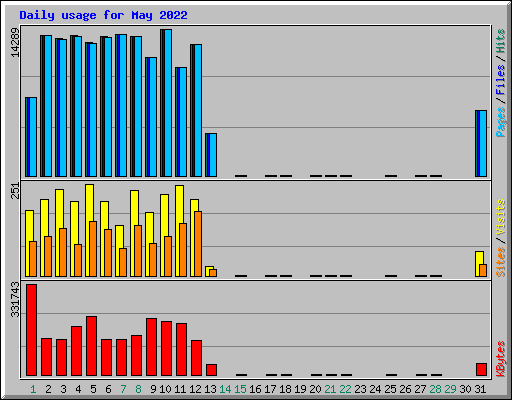Click green day 14 label on the x-axis
The width and height of the screenshot is (512, 400).
225,389
